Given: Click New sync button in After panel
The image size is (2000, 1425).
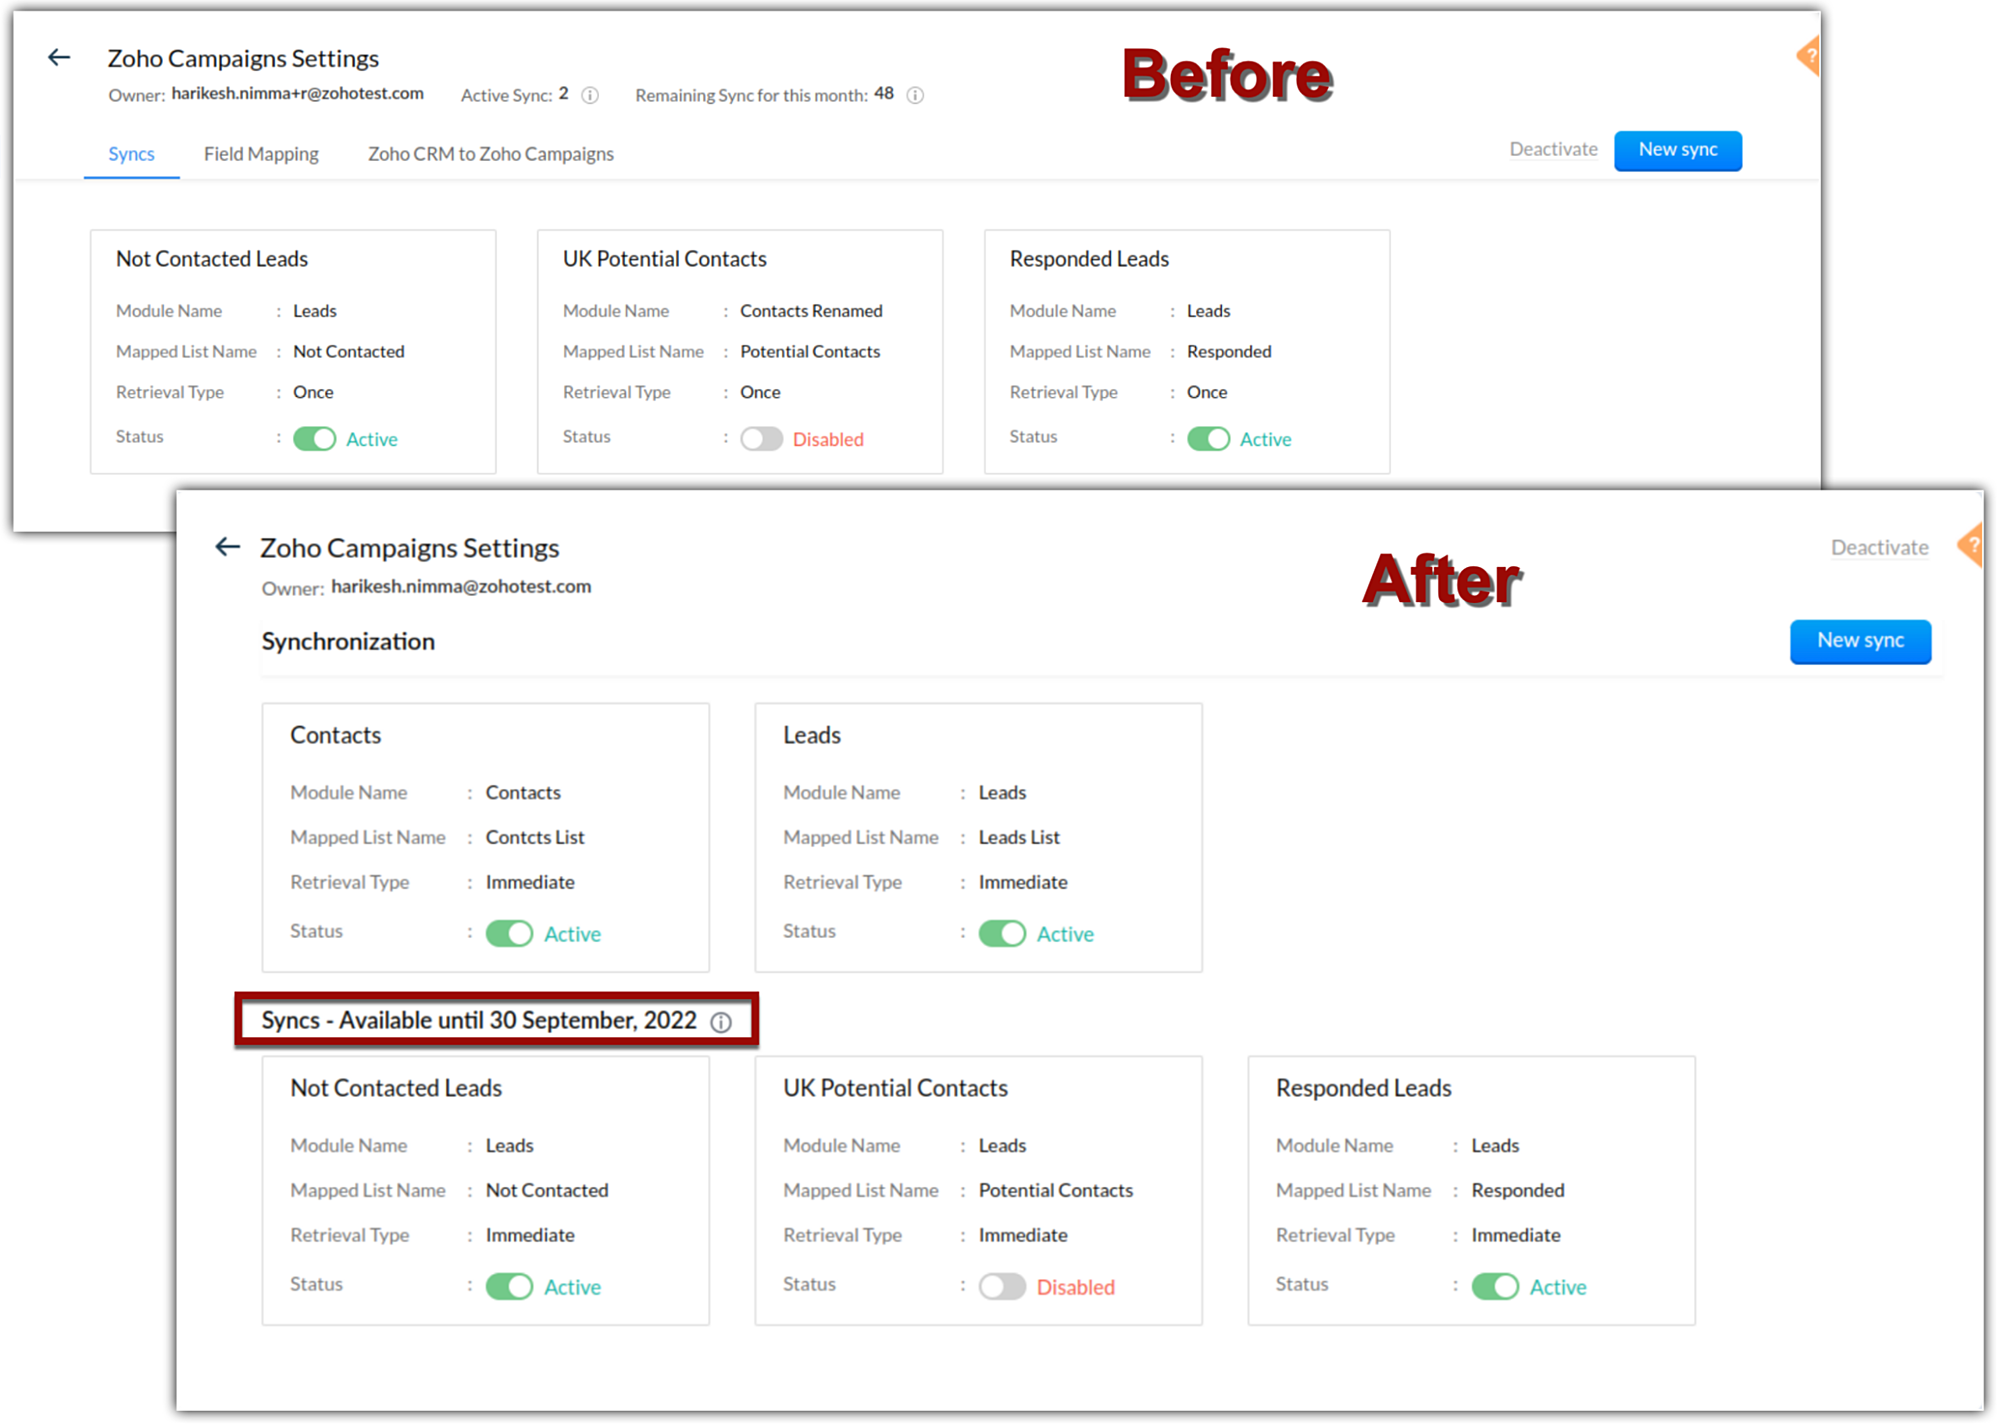Looking at the screenshot, I should pos(1859,641).
